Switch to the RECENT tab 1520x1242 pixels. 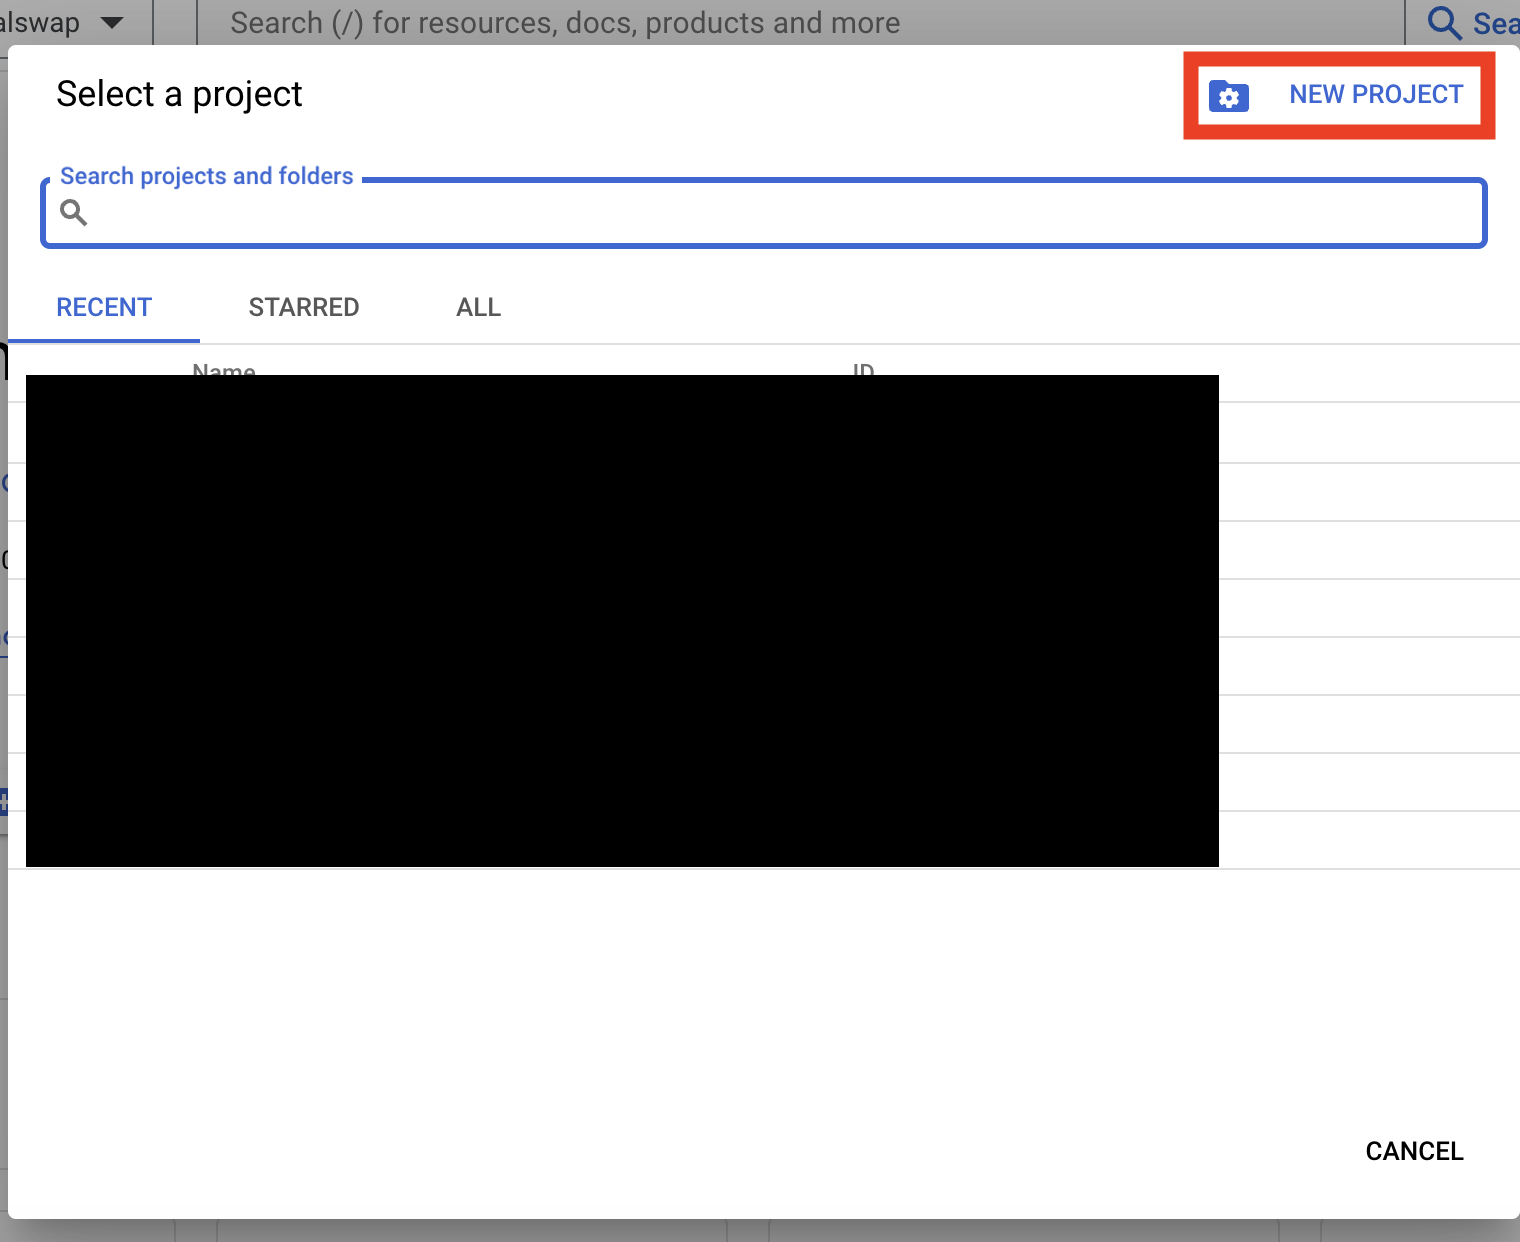click(104, 307)
